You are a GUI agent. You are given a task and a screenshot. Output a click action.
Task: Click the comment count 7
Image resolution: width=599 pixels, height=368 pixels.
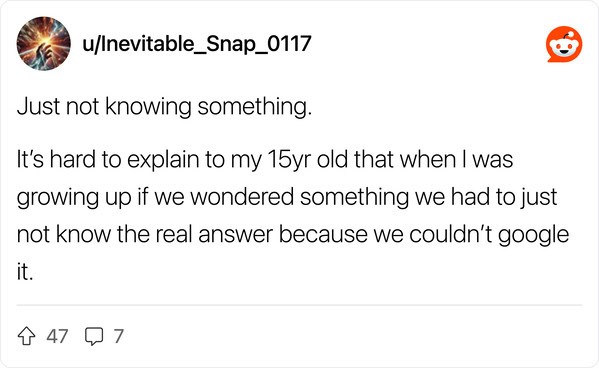pos(118,336)
